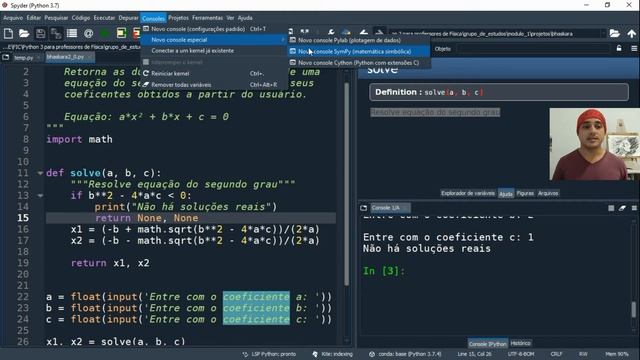Click the Preferences wrench icon

[331, 32]
